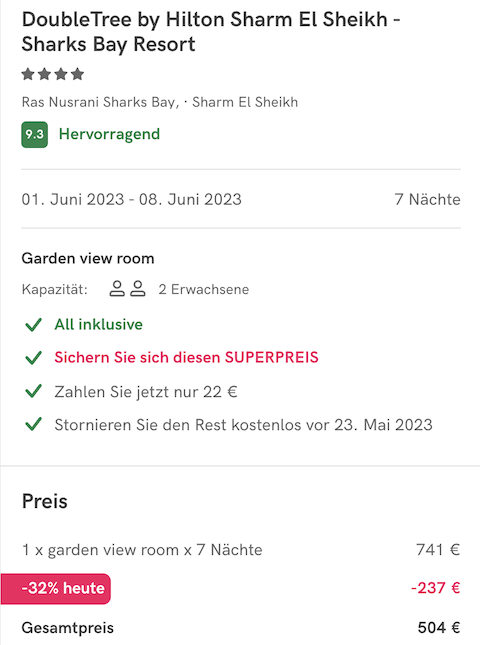Click the -237 € discount amount

436,588
